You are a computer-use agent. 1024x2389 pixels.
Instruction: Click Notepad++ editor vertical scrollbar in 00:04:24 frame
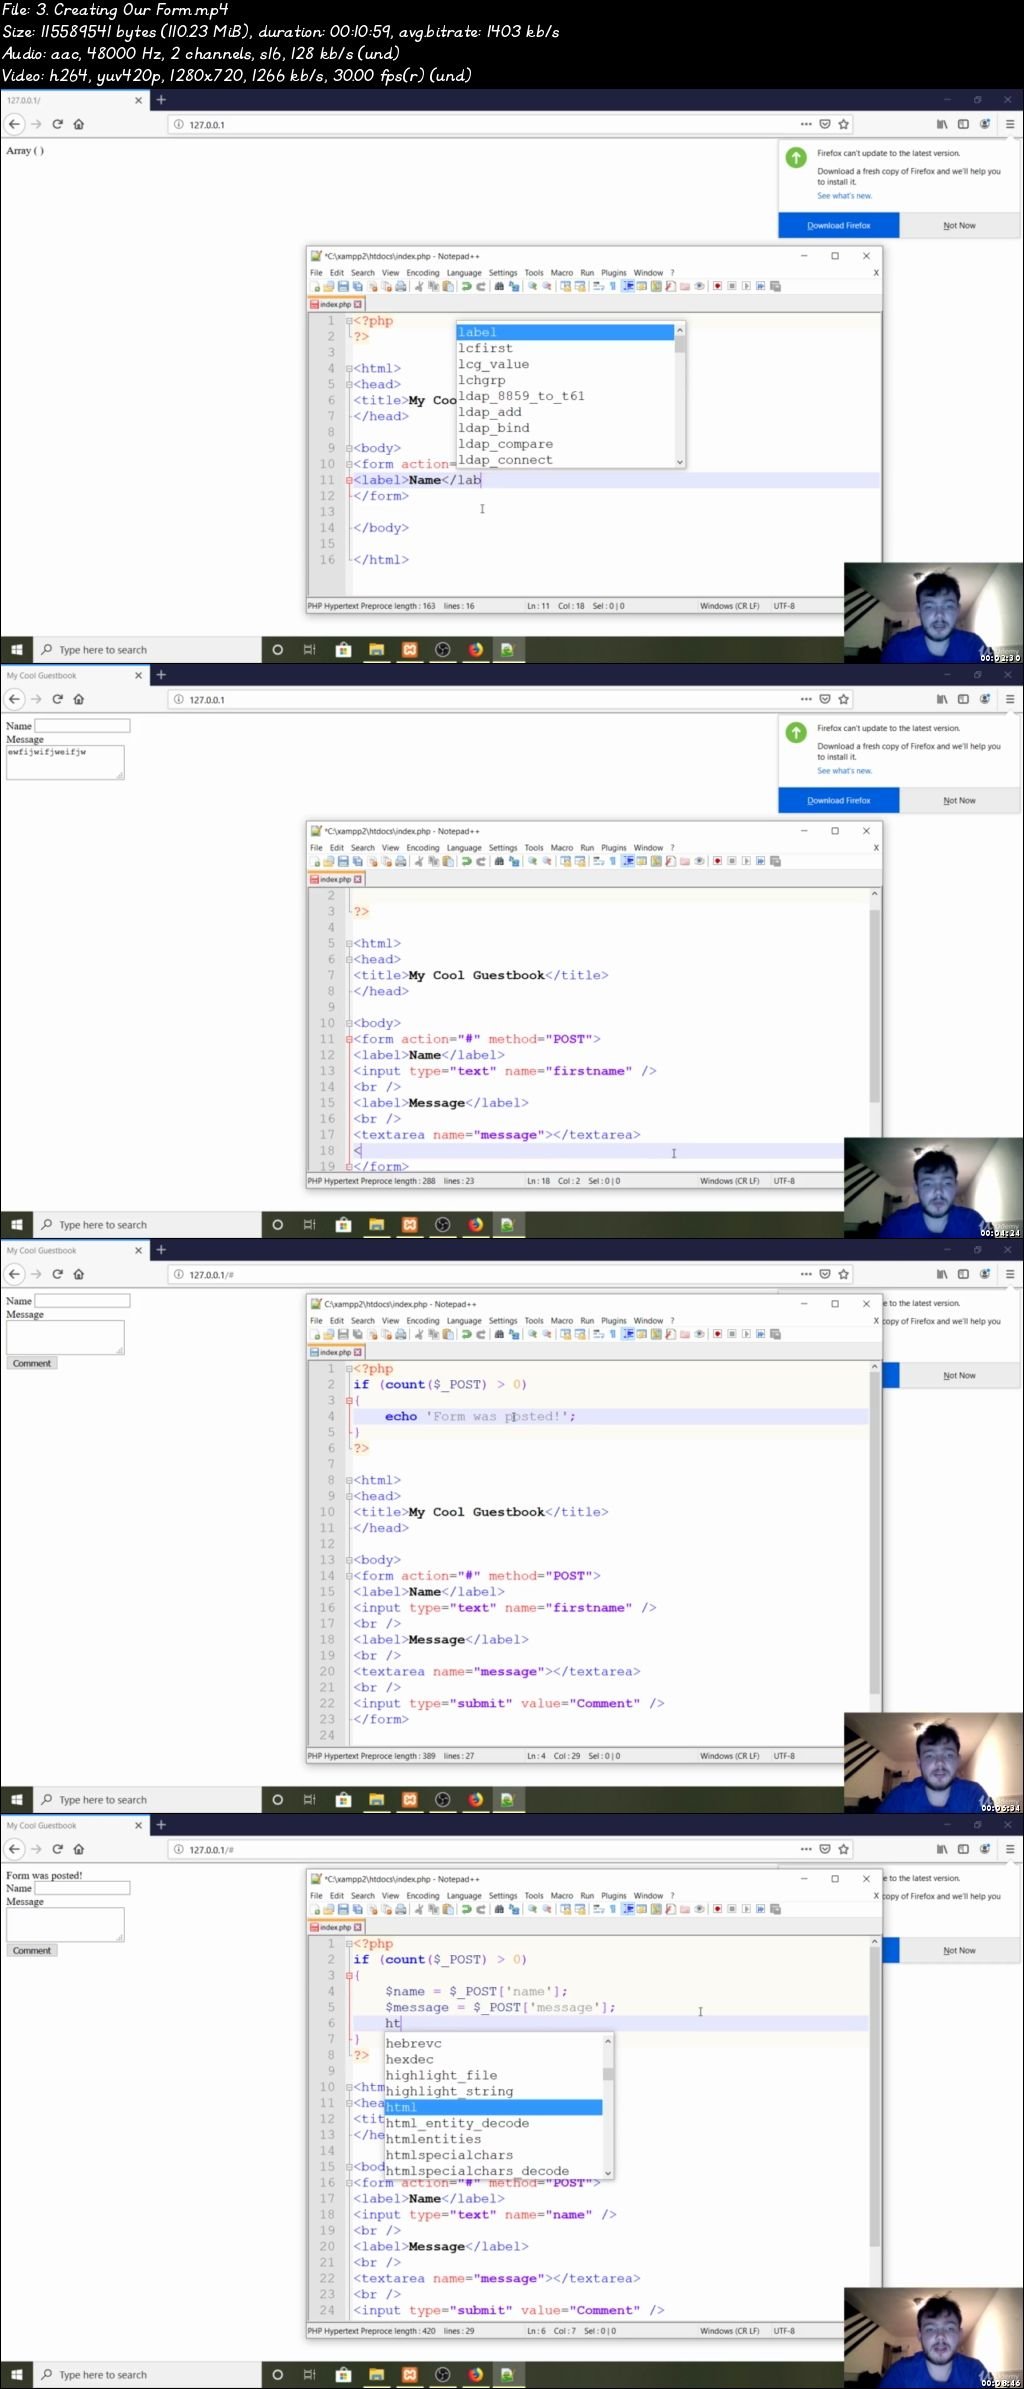[875, 1028]
